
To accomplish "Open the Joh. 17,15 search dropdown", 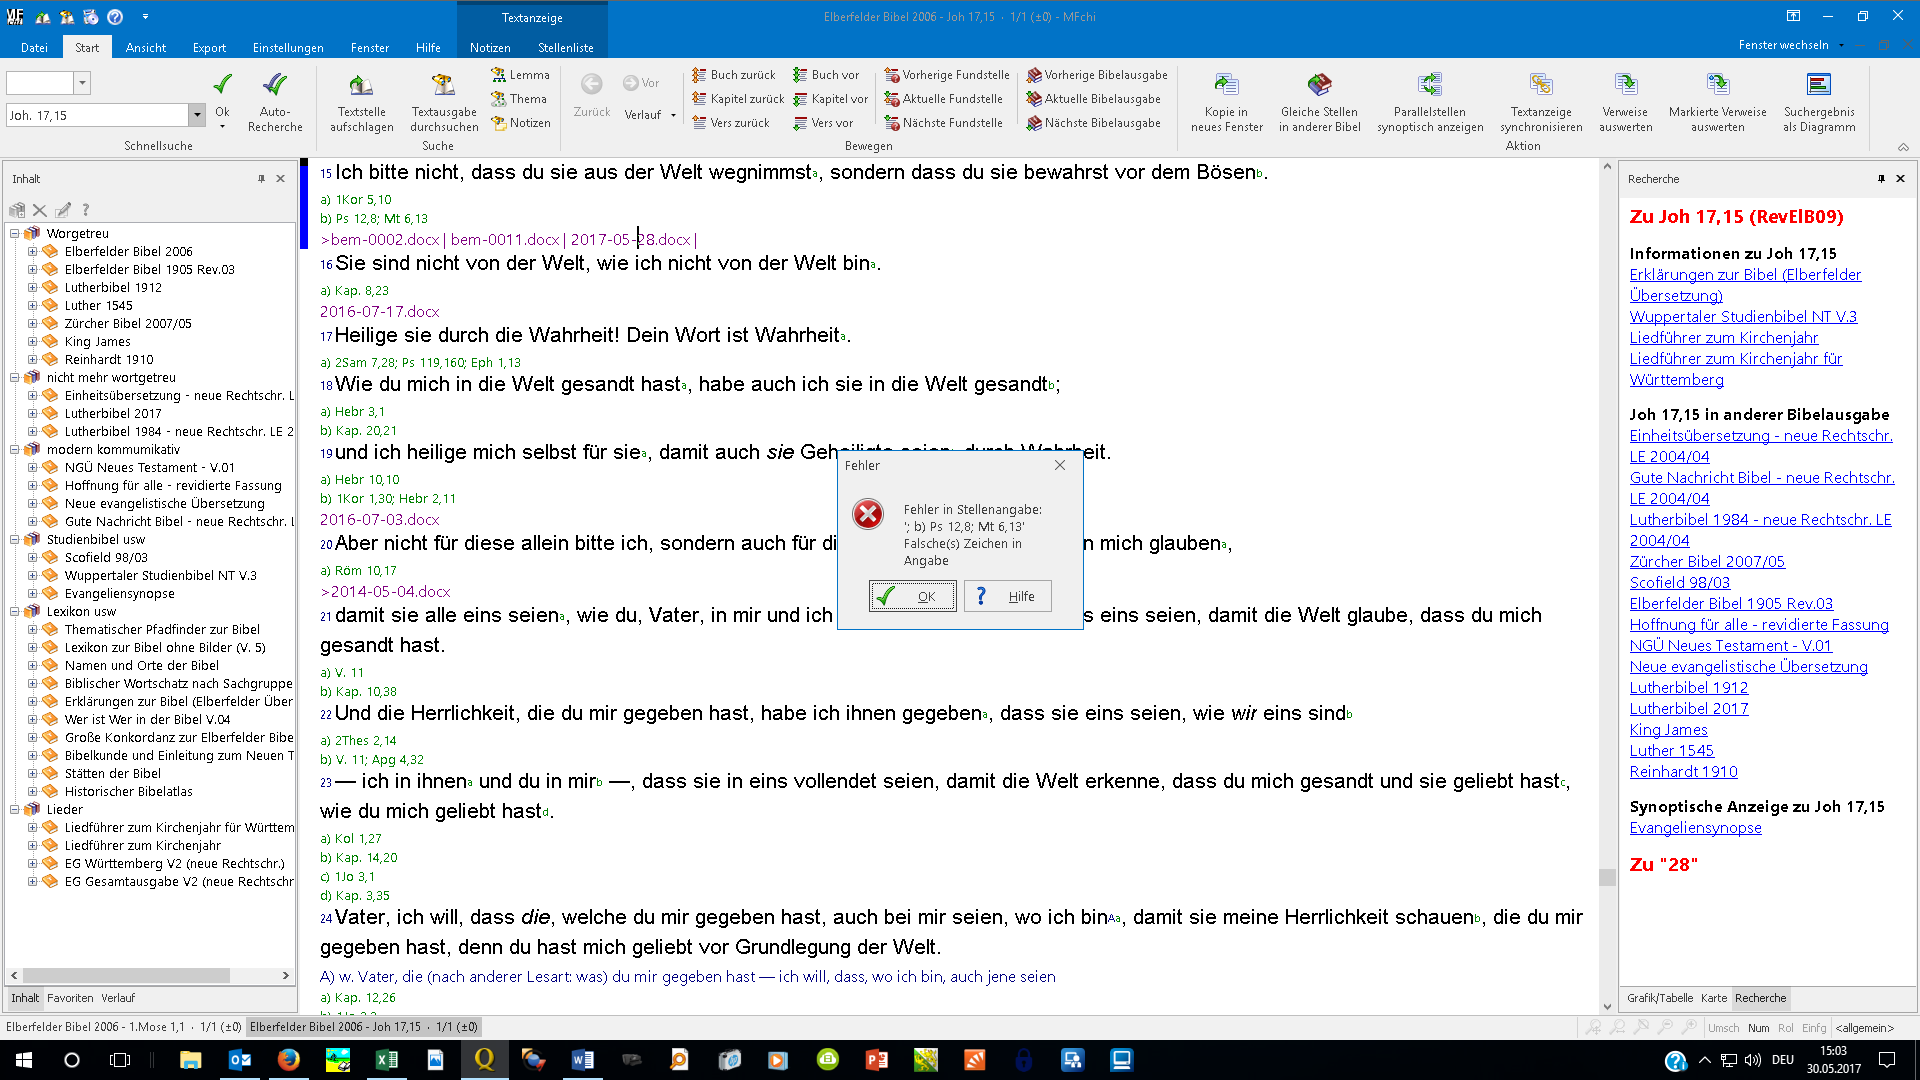I will coord(197,116).
